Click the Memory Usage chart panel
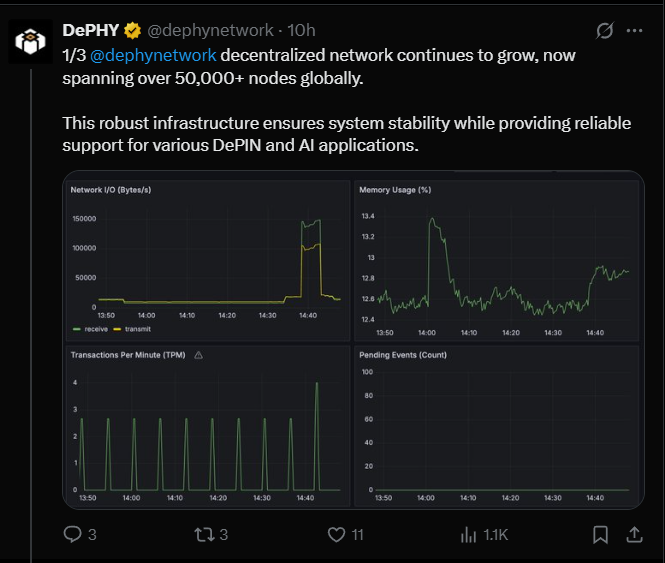 click(496, 260)
